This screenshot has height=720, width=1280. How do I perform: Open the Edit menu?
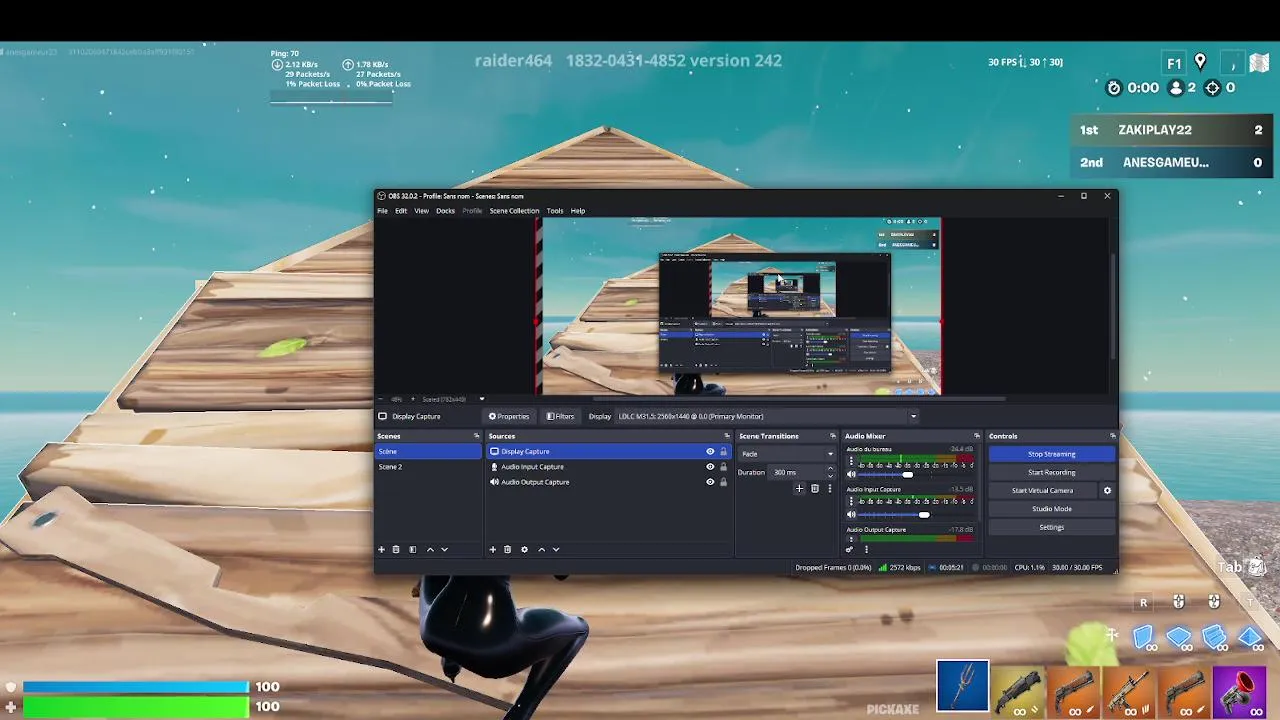tap(401, 211)
